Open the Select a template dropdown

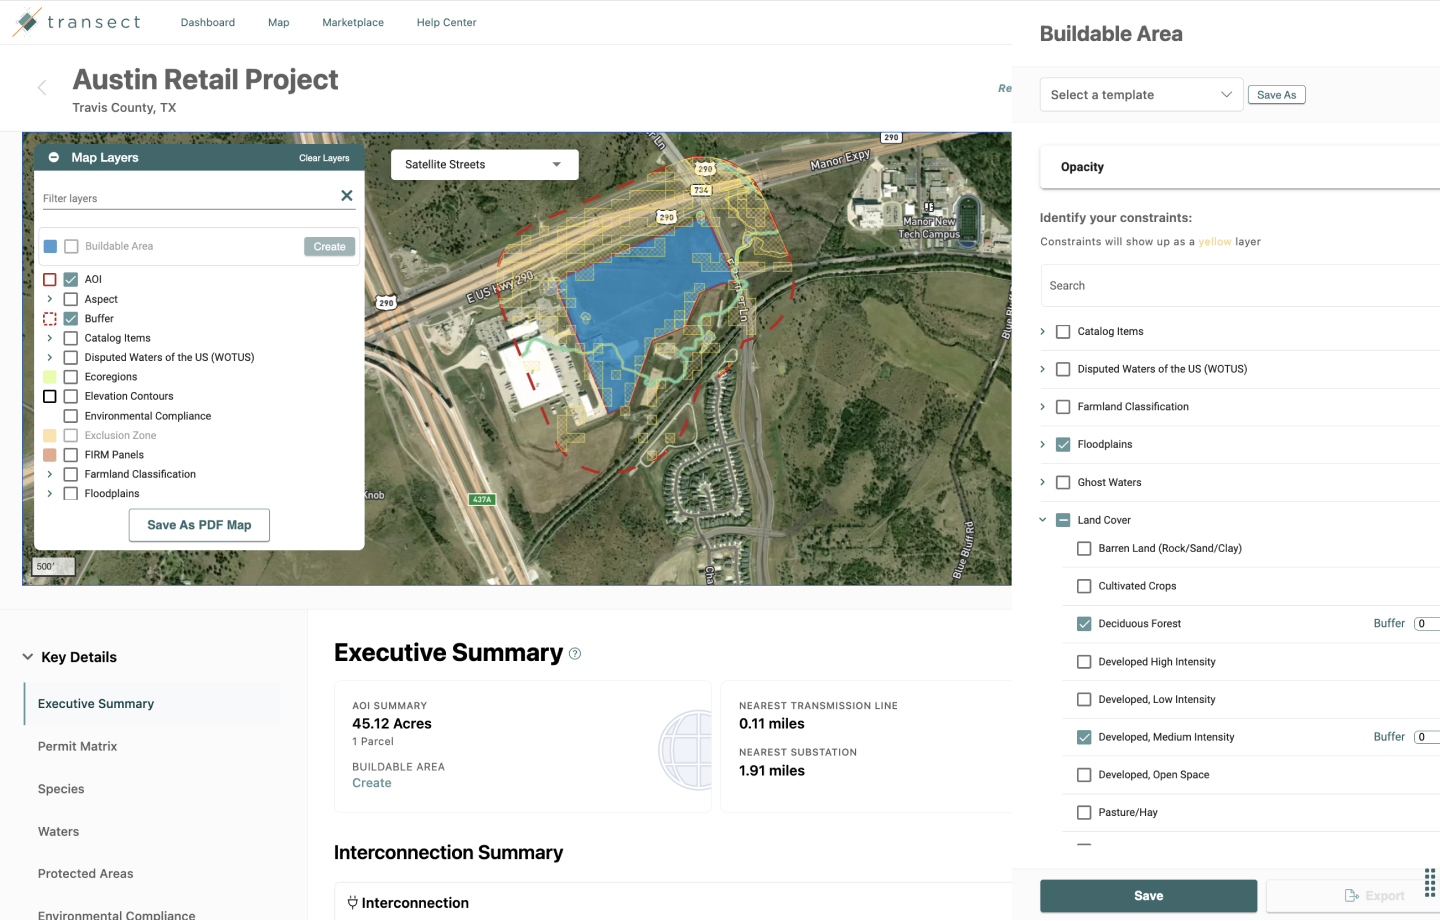(x=1141, y=94)
